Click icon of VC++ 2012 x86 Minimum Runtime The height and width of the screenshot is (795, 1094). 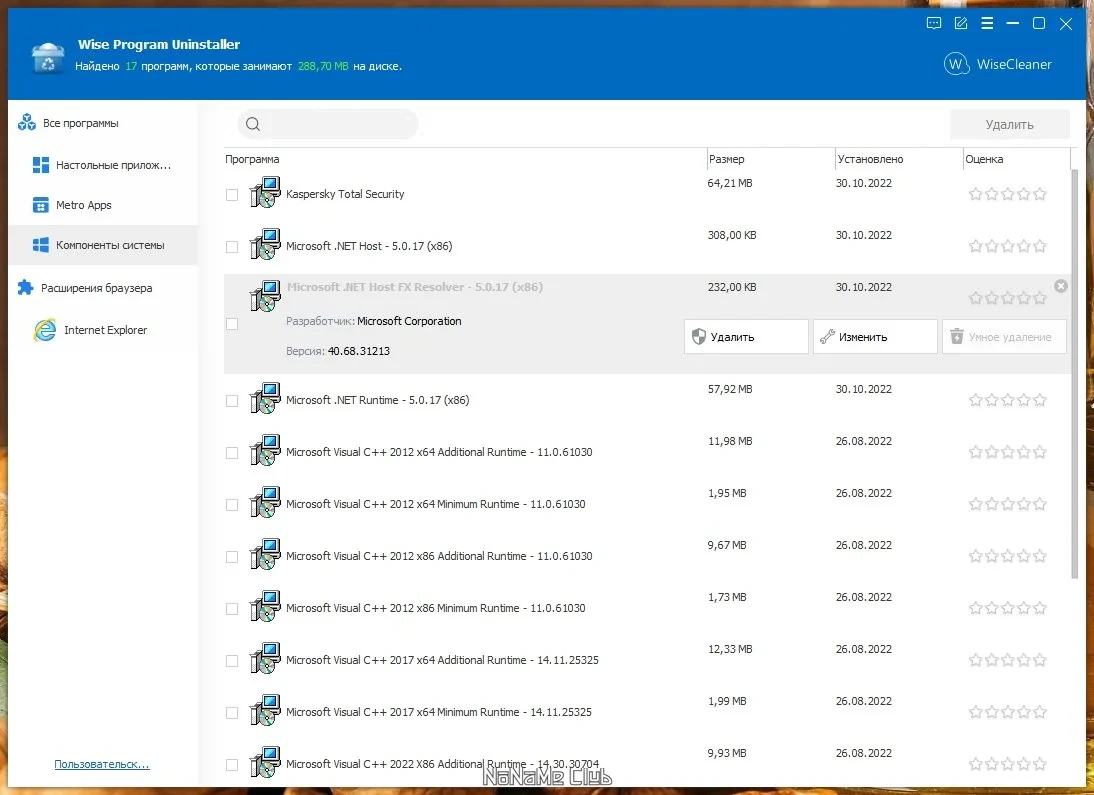265,607
